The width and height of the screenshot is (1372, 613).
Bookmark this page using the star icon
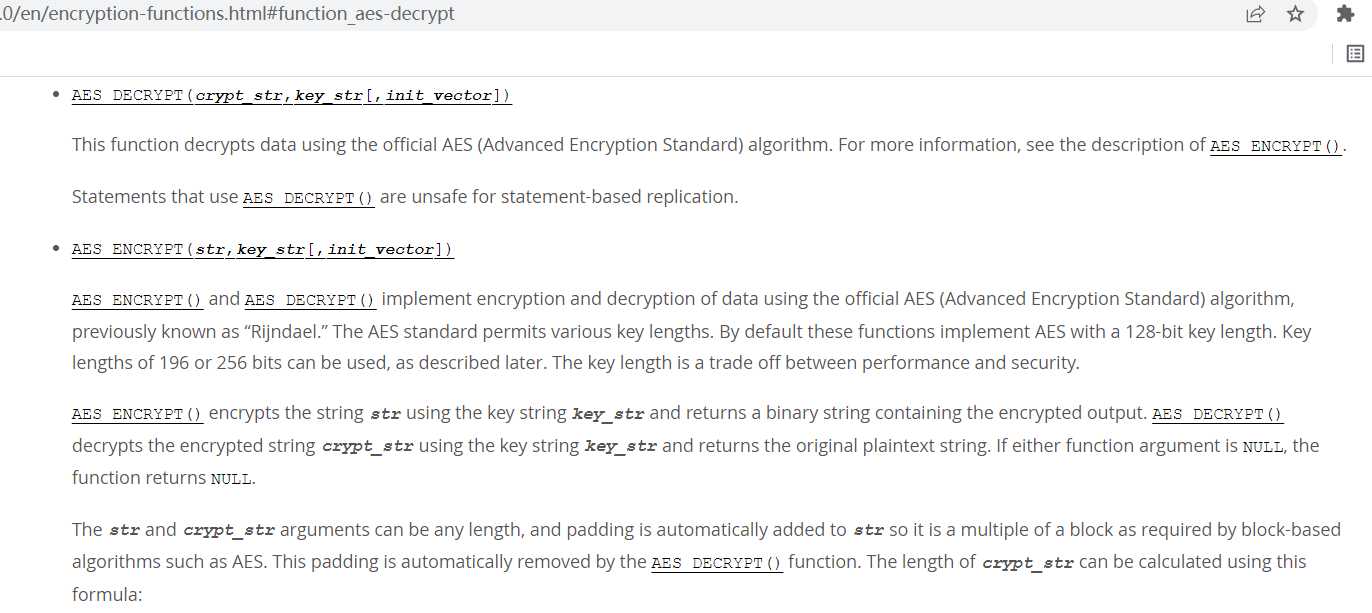(x=1295, y=14)
